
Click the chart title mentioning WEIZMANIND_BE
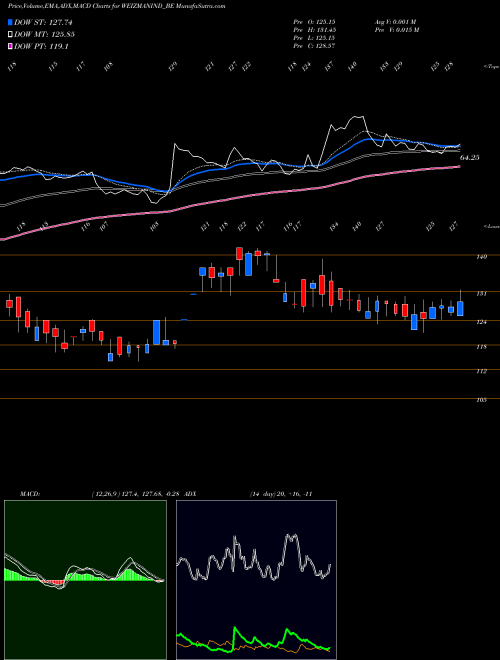pyautogui.click(x=116, y=7)
